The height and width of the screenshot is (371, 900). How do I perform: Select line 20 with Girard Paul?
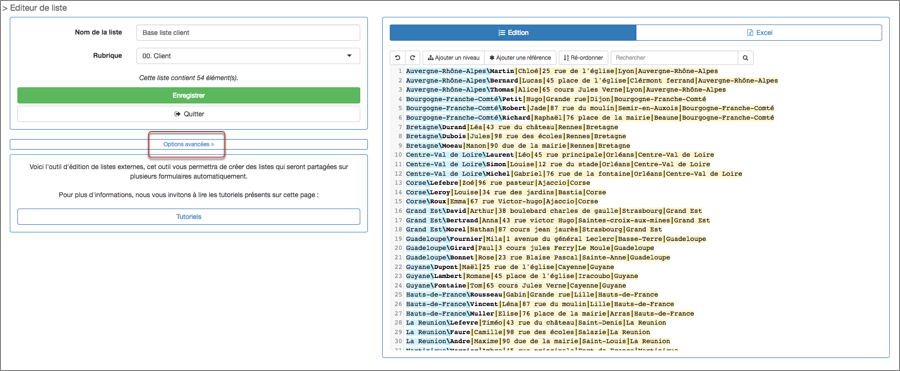click(x=530, y=248)
